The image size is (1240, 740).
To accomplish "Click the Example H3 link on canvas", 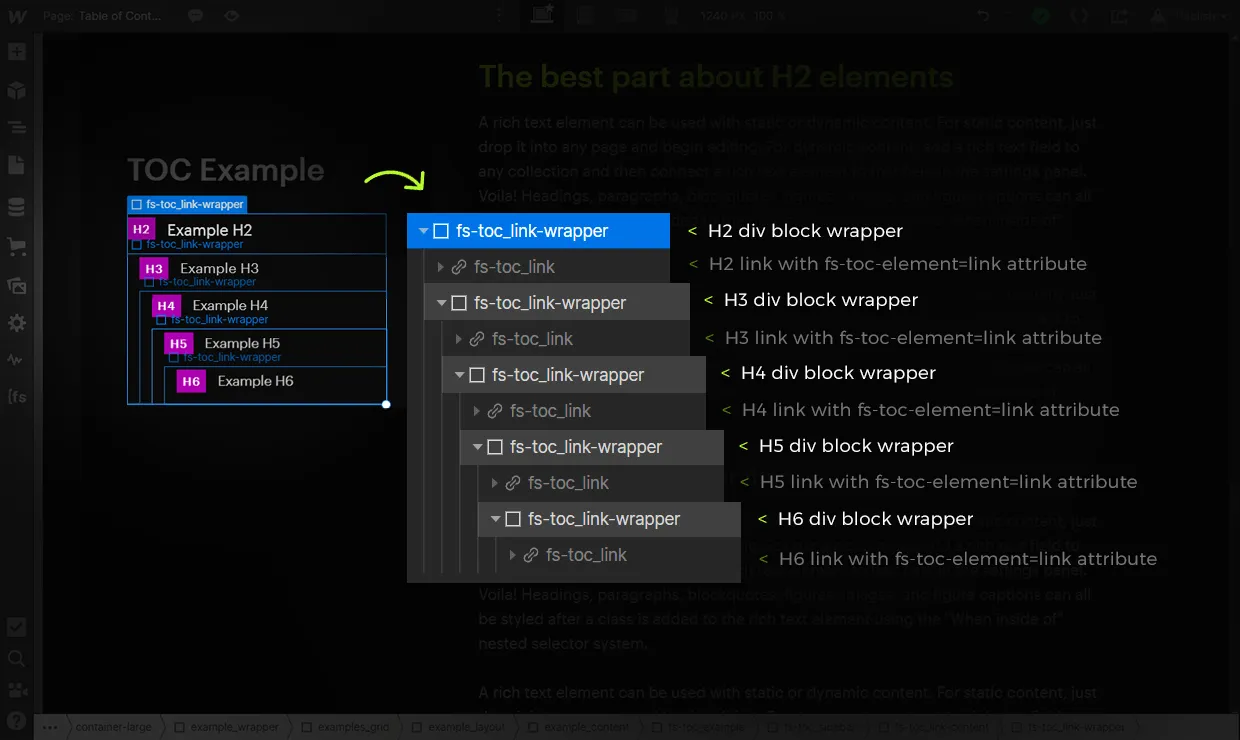I will coord(219,268).
